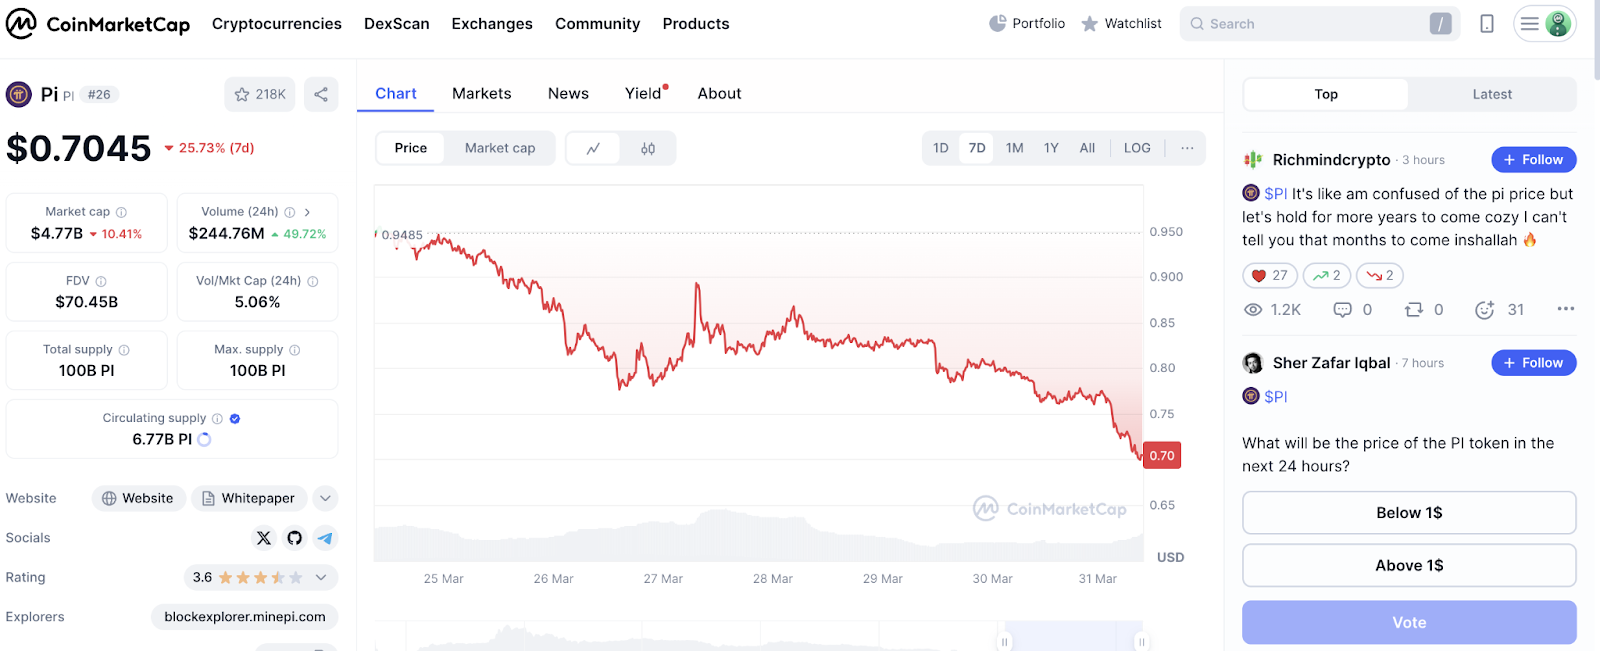Open the X (Twitter) social link
This screenshot has width=1600, height=651.
click(264, 538)
